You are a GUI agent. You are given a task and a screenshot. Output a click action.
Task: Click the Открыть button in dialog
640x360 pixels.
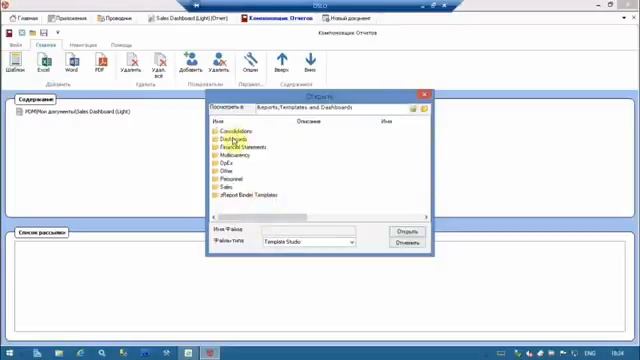(407, 231)
